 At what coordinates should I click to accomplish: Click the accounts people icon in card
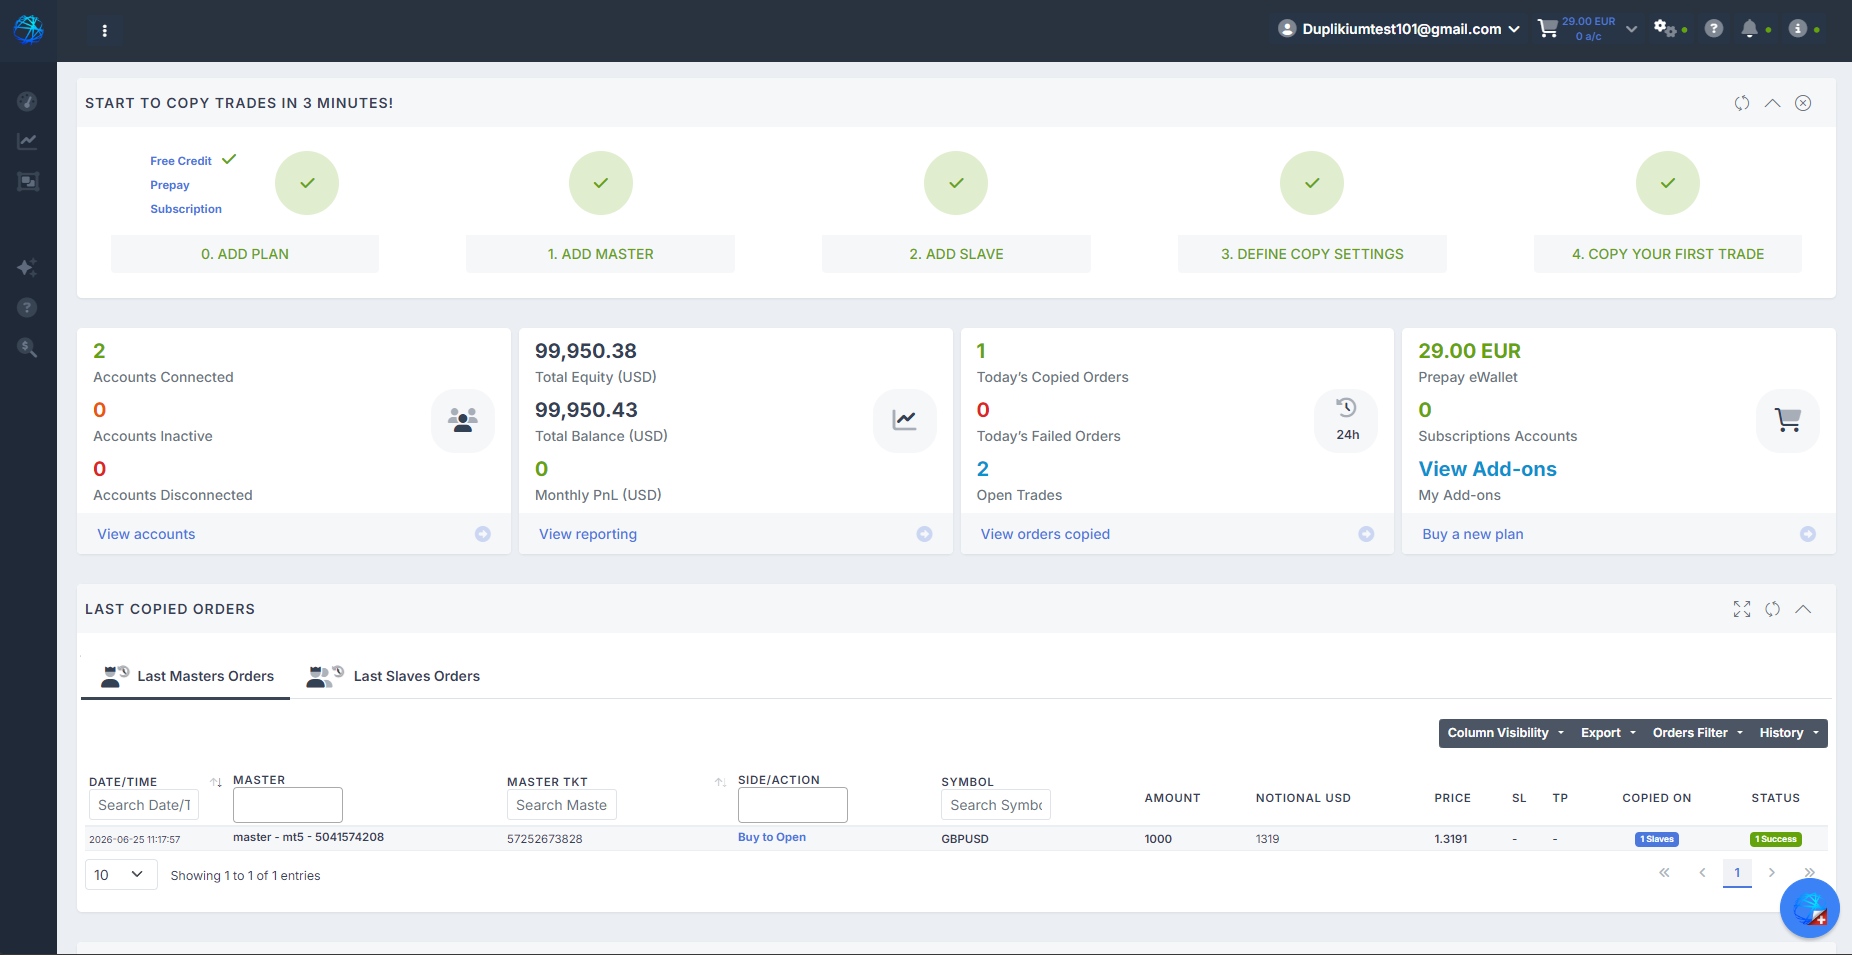463,420
